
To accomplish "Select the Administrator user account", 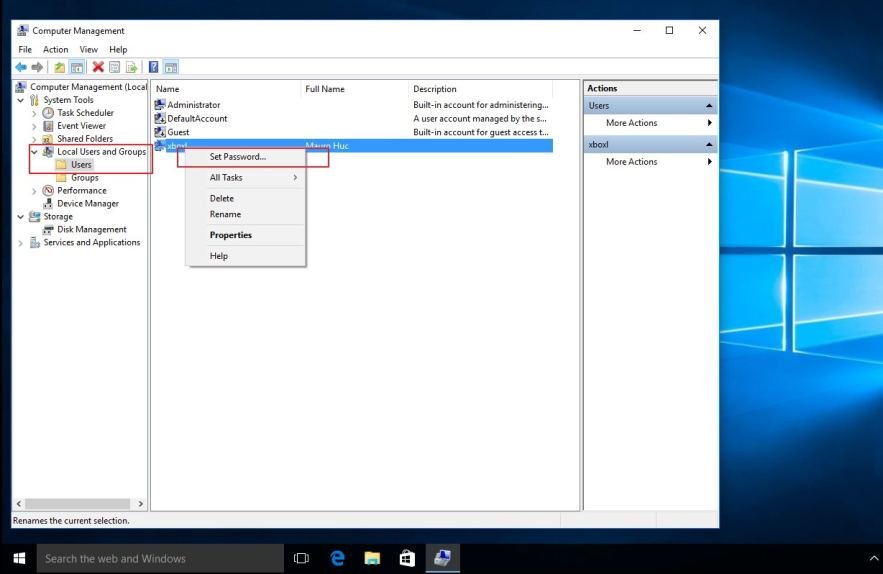I will (x=193, y=105).
